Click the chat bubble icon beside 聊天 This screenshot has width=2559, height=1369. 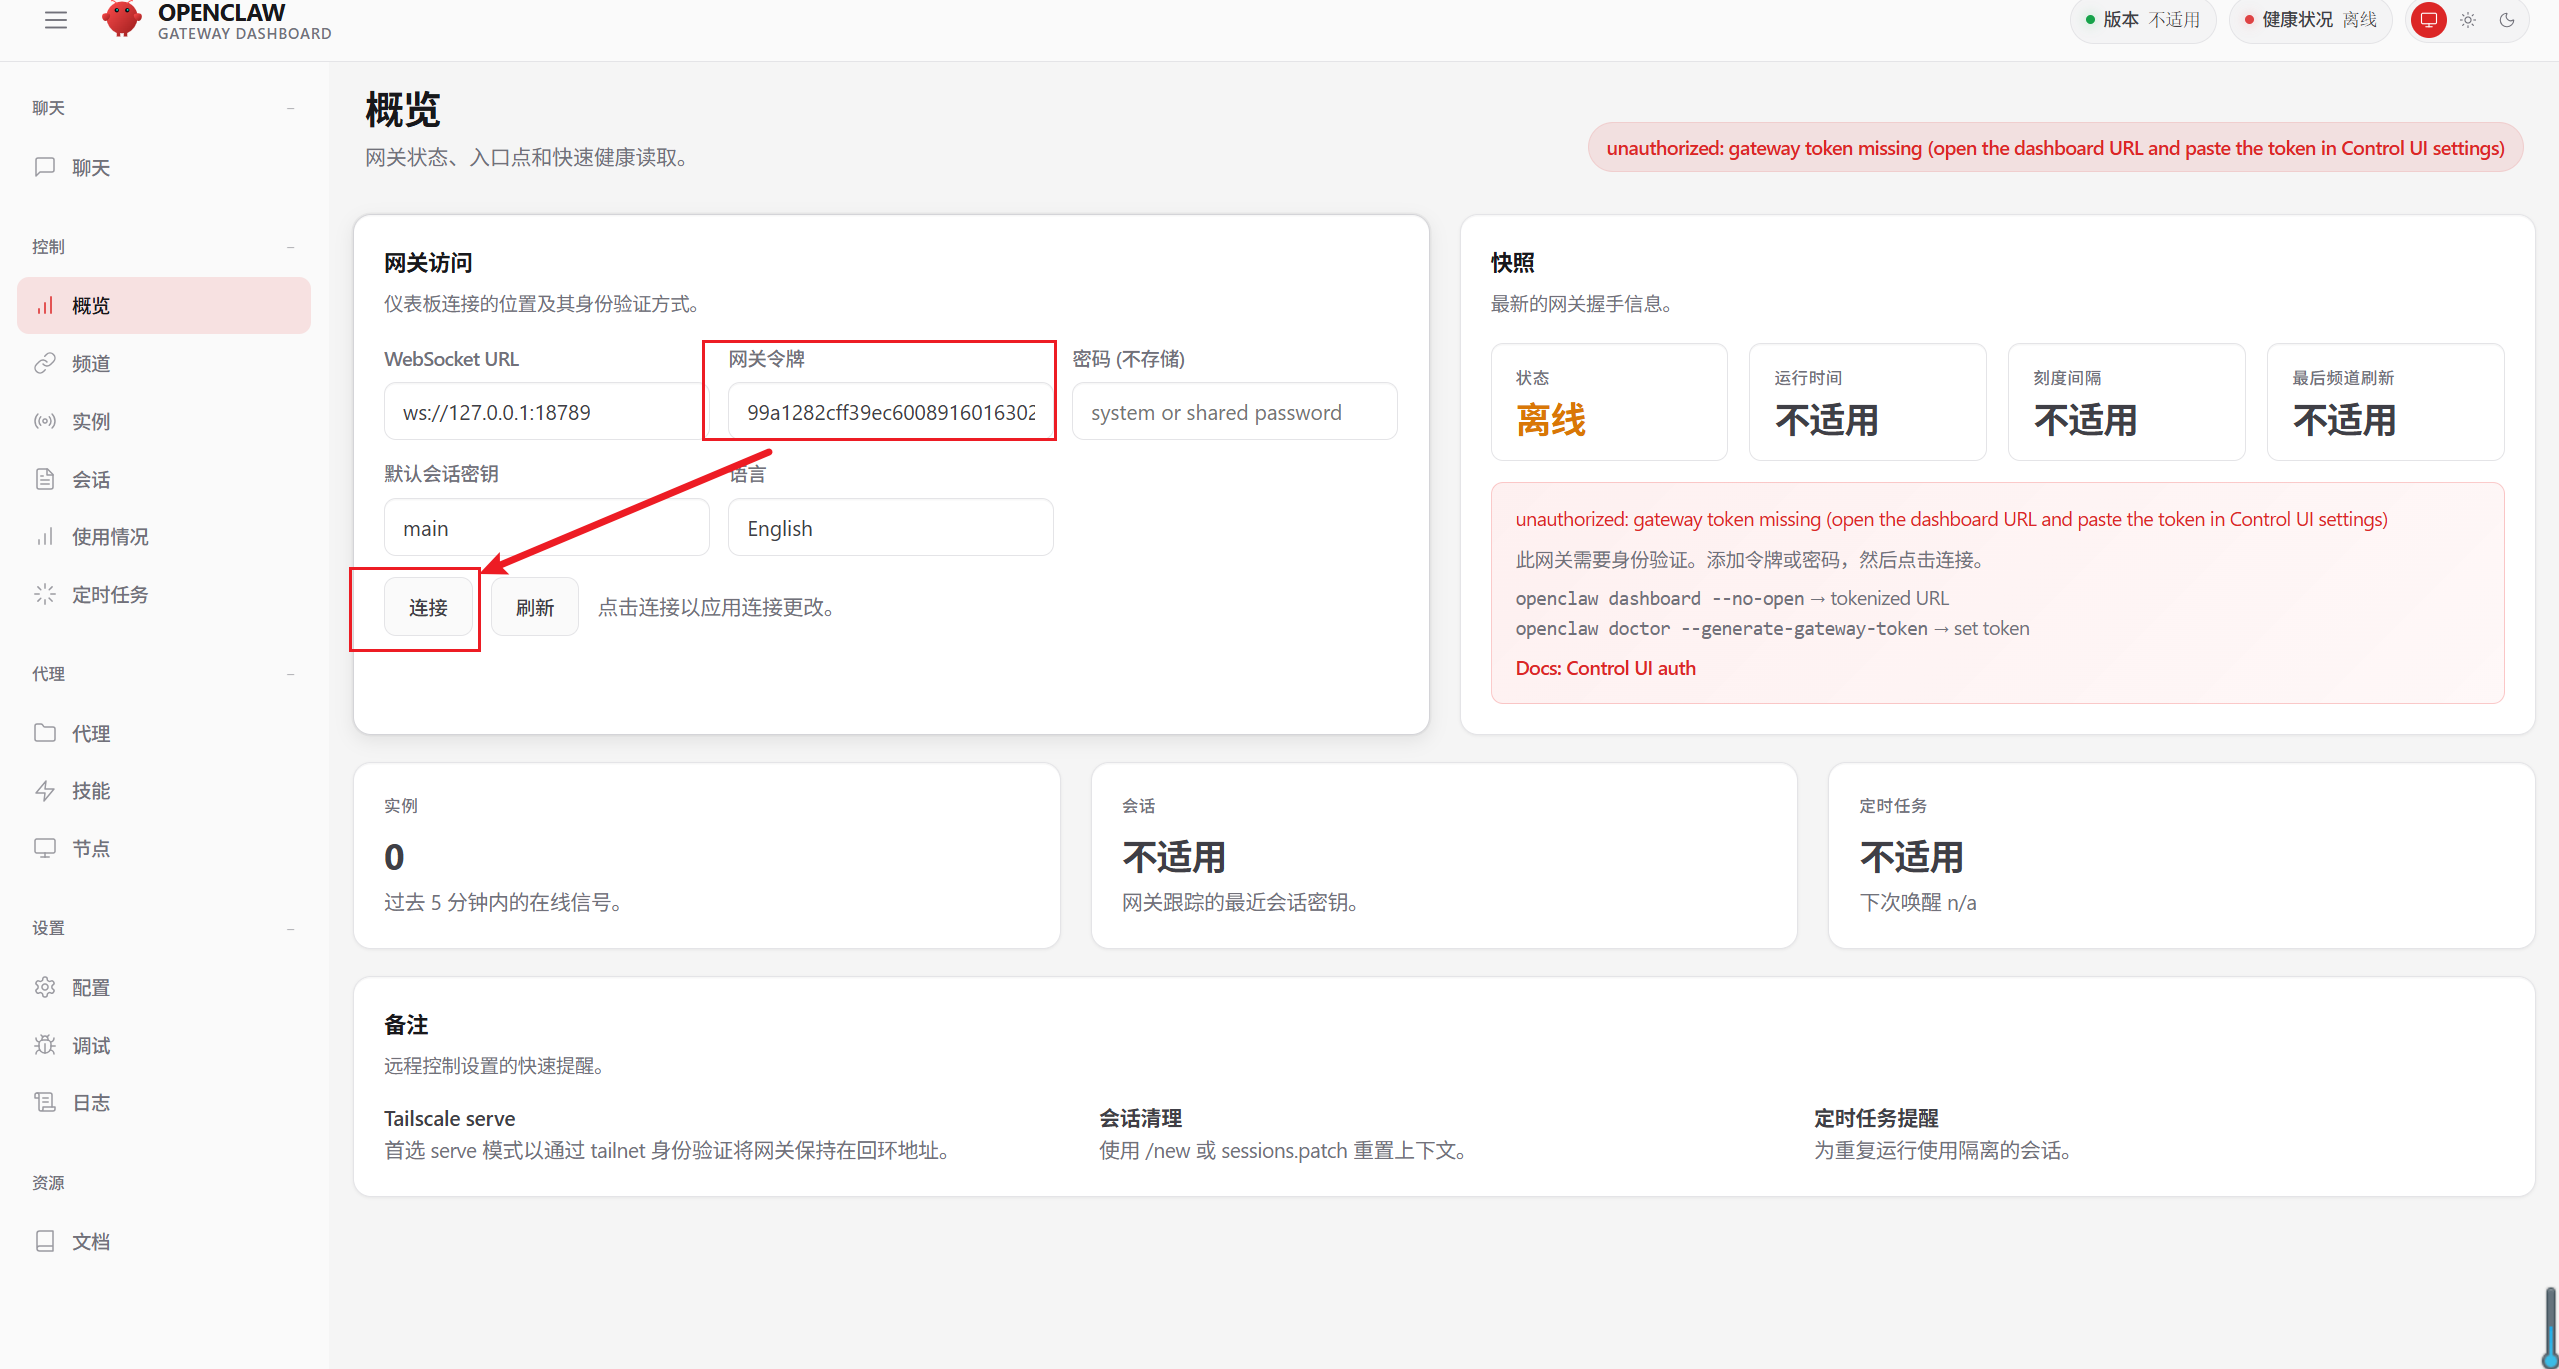pyautogui.click(x=45, y=167)
